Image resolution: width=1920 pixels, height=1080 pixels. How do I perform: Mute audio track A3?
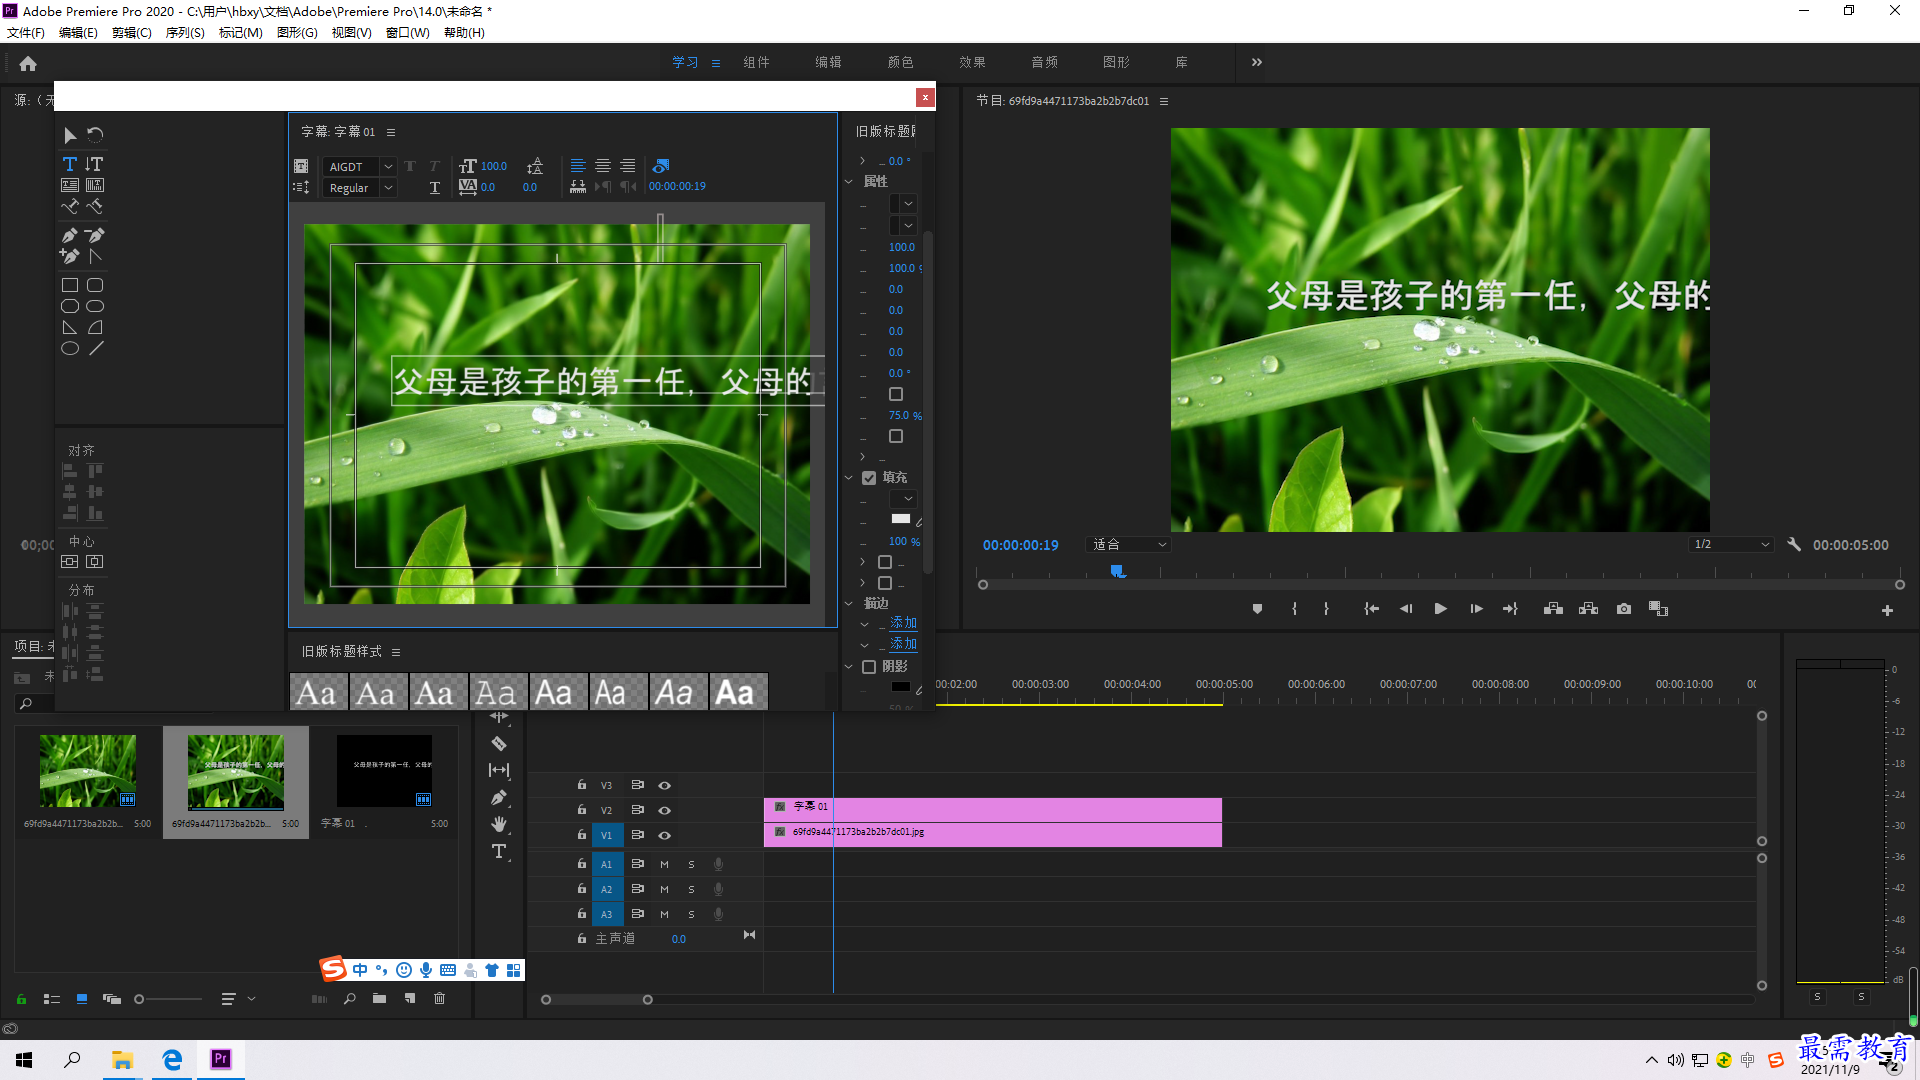point(664,914)
